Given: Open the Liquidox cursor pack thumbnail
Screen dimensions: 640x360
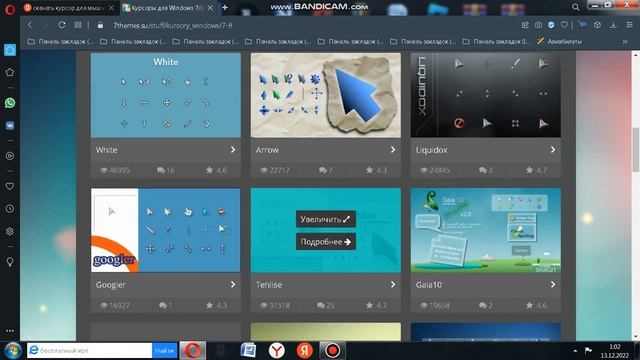Looking at the screenshot, I should pyautogui.click(x=486, y=95).
